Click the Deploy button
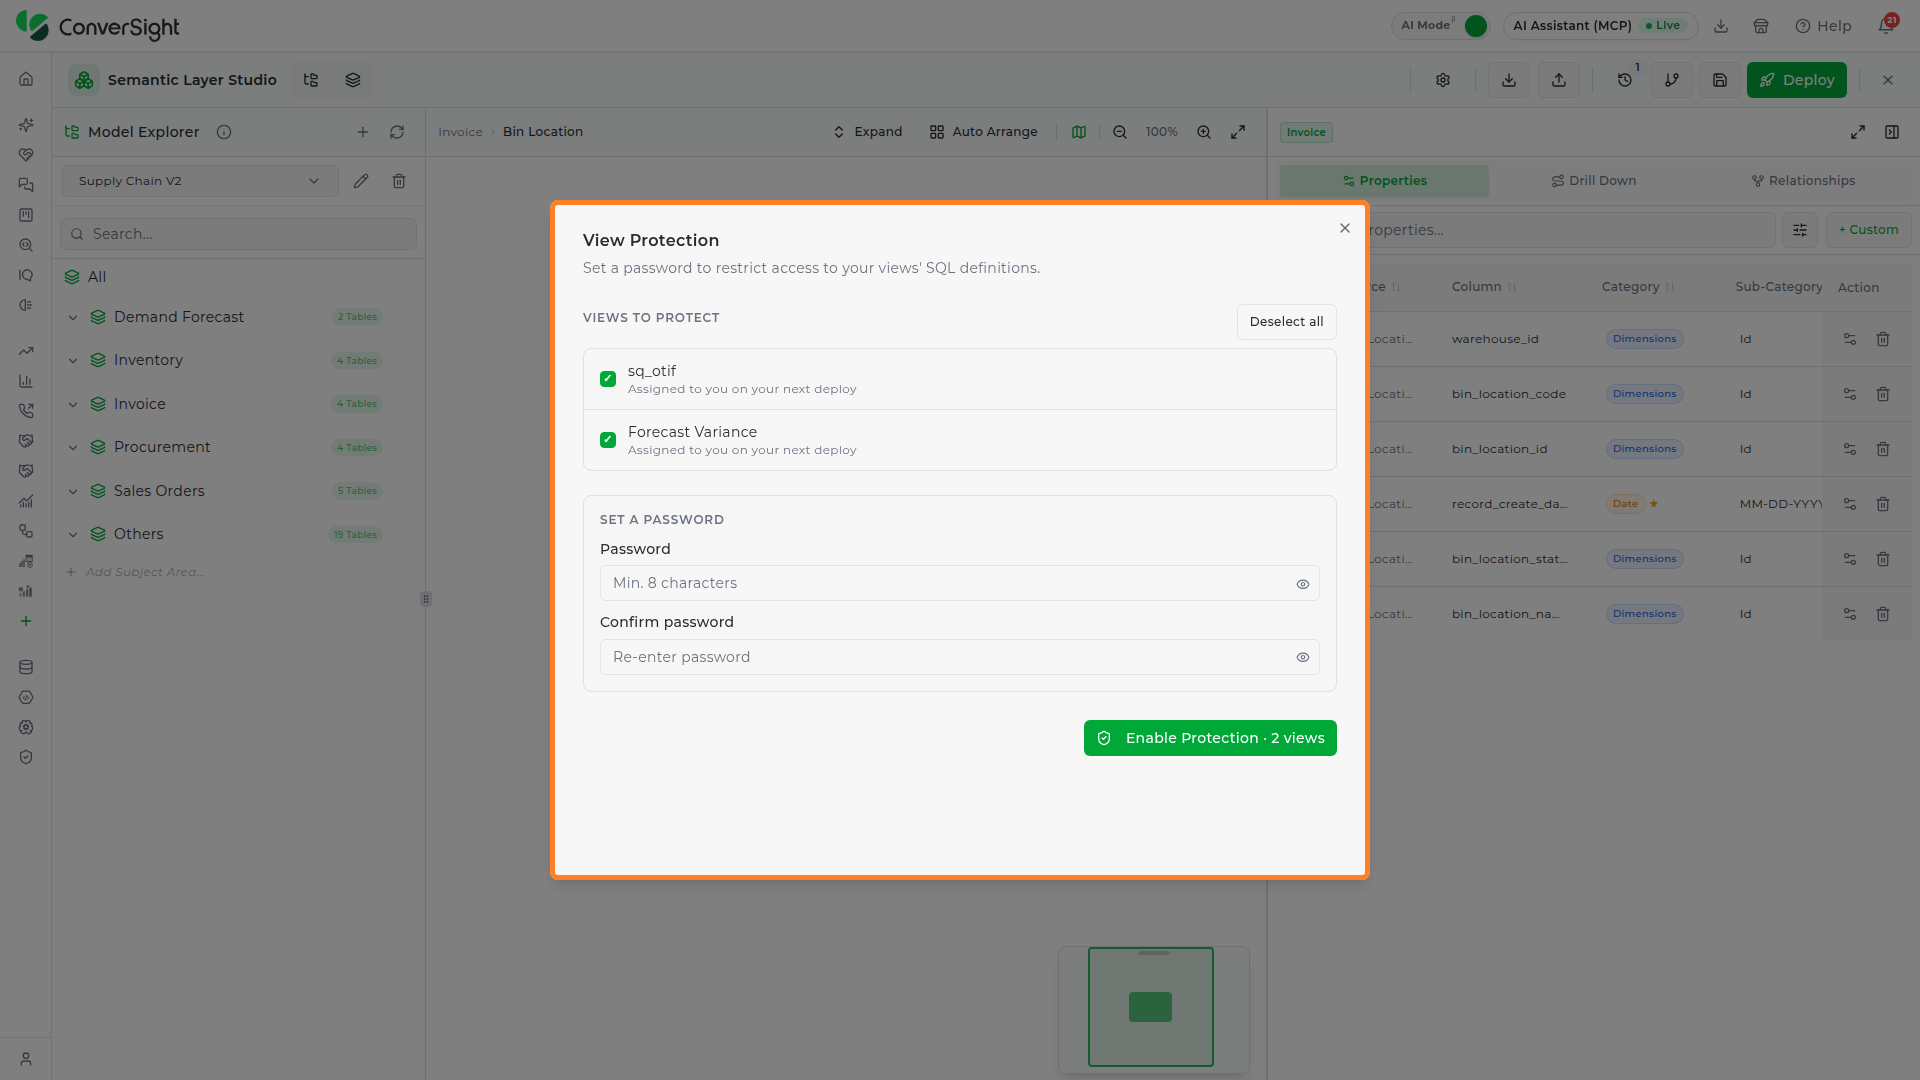Viewport: 1920px width, 1080px height. [x=1796, y=80]
